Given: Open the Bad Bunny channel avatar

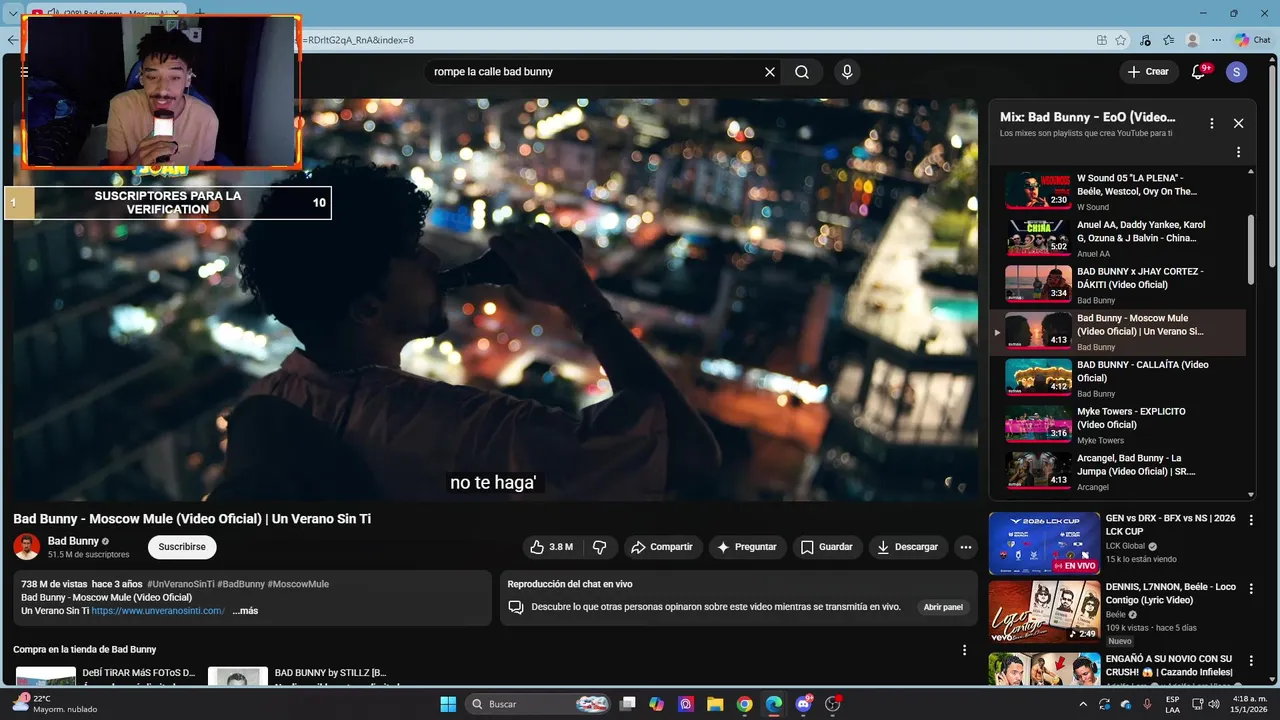Looking at the screenshot, I should tap(26, 547).
